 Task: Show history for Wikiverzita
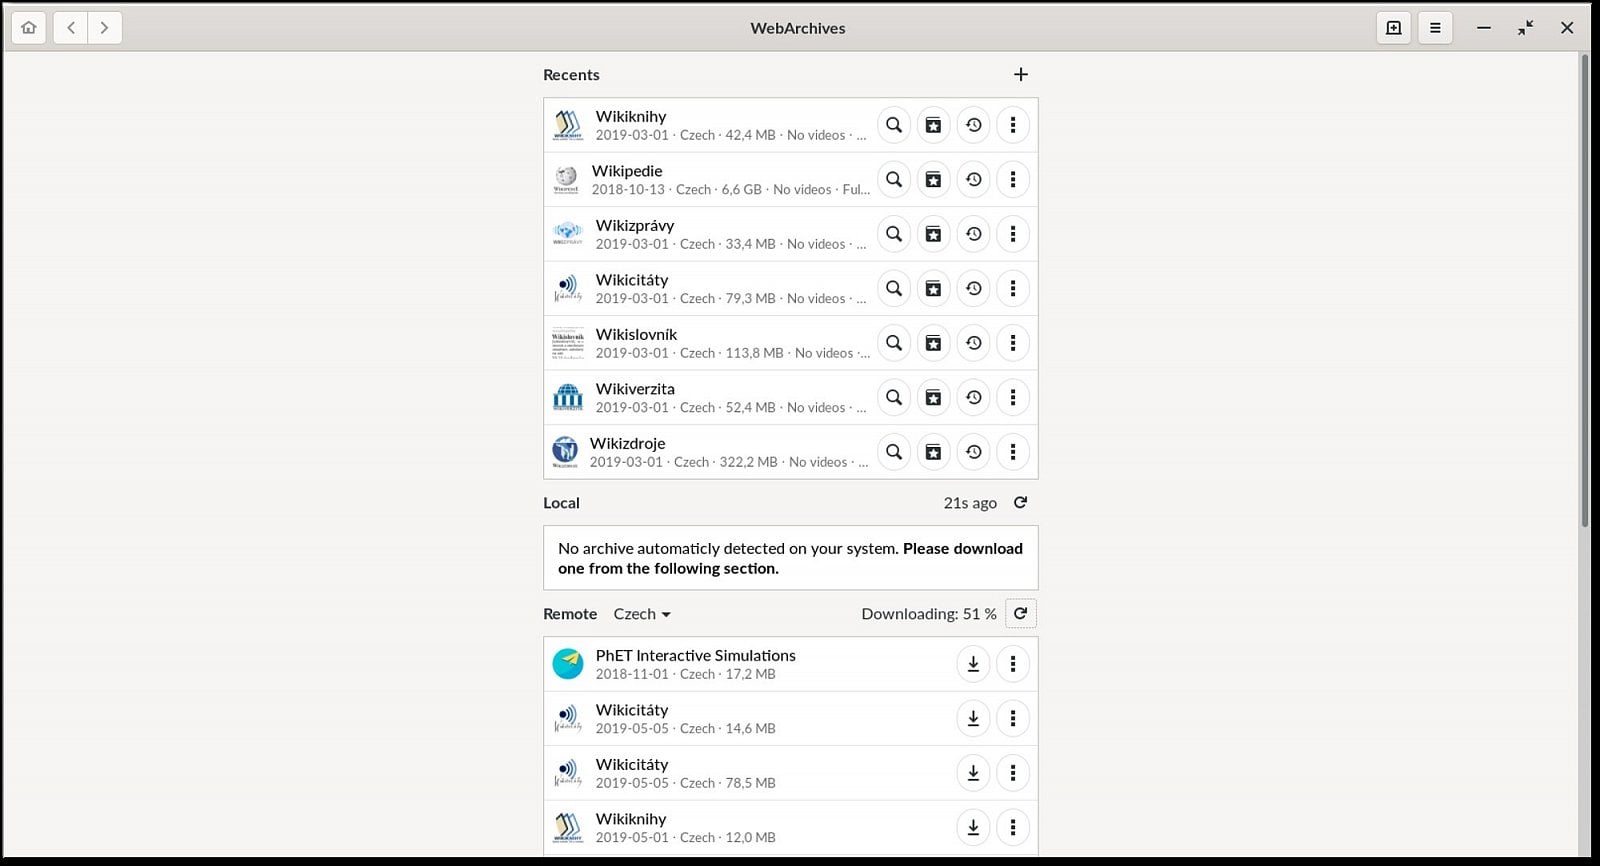point(973,397)
